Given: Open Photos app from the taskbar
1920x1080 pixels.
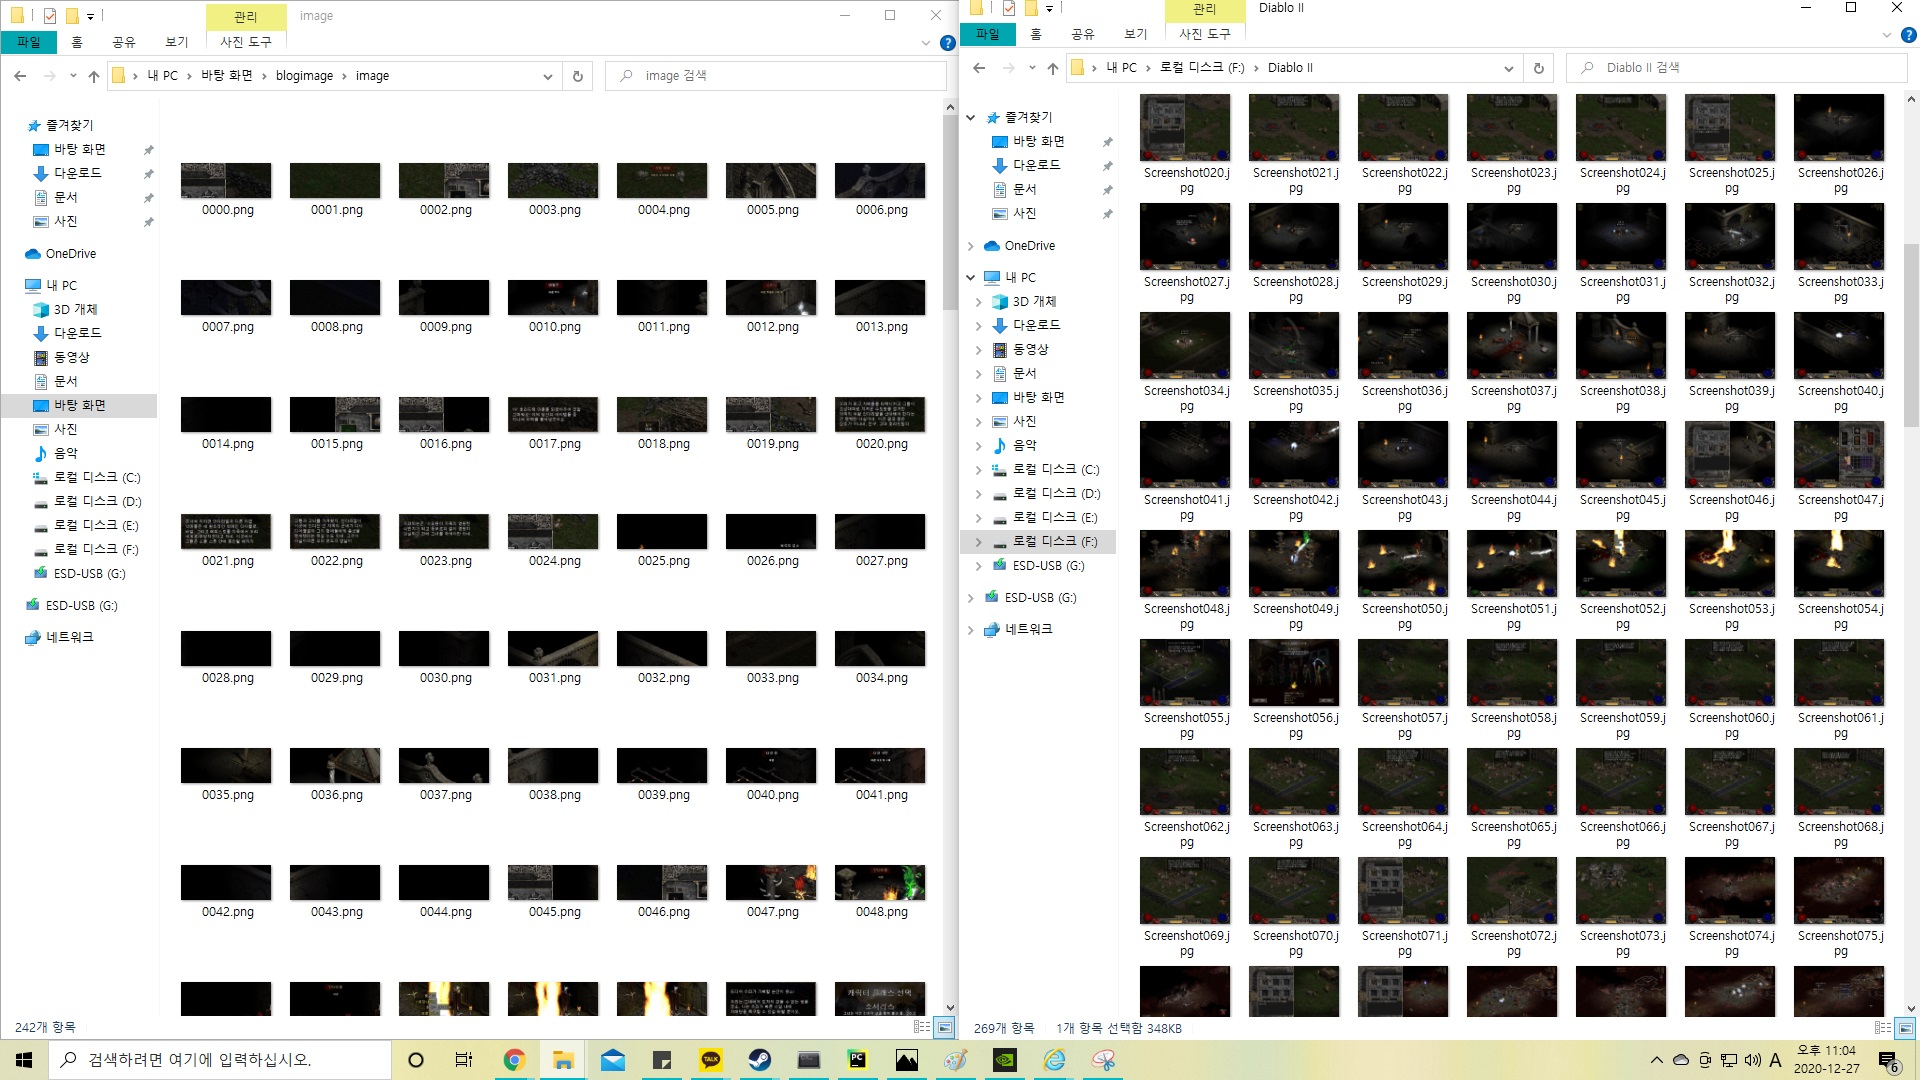Looking at the screenshot, I should (x=907, y=1060).
